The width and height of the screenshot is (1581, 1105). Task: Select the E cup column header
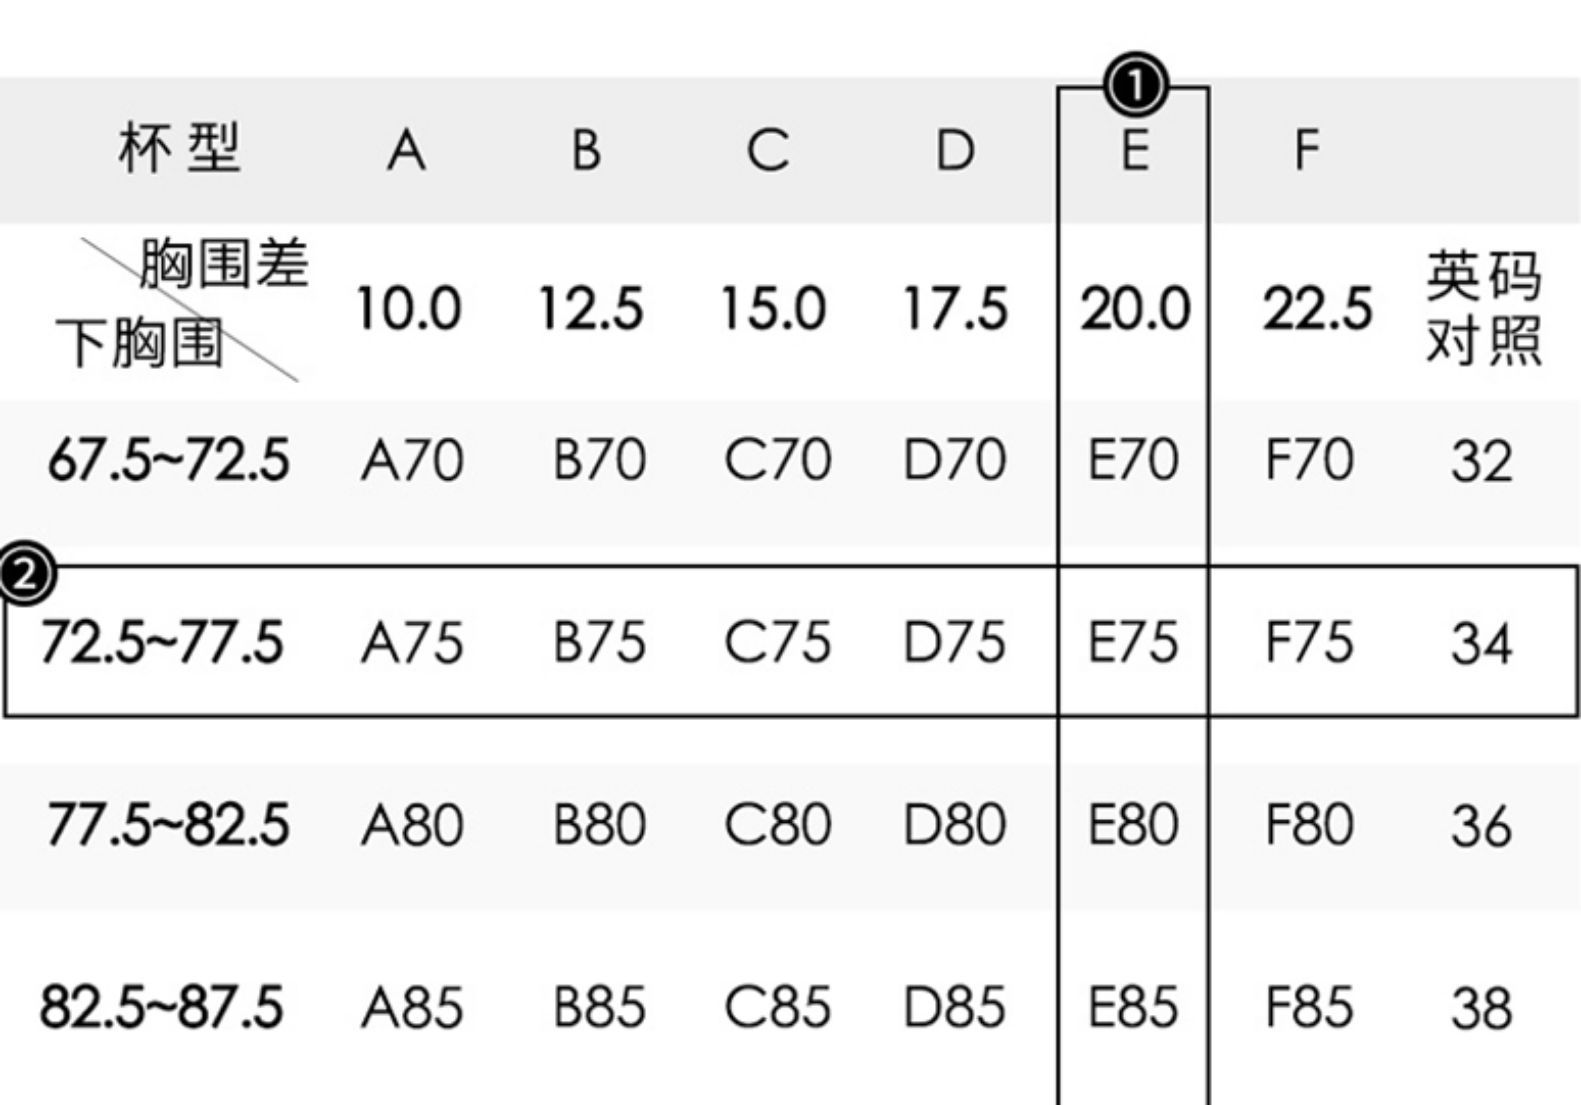point(1133,151)
